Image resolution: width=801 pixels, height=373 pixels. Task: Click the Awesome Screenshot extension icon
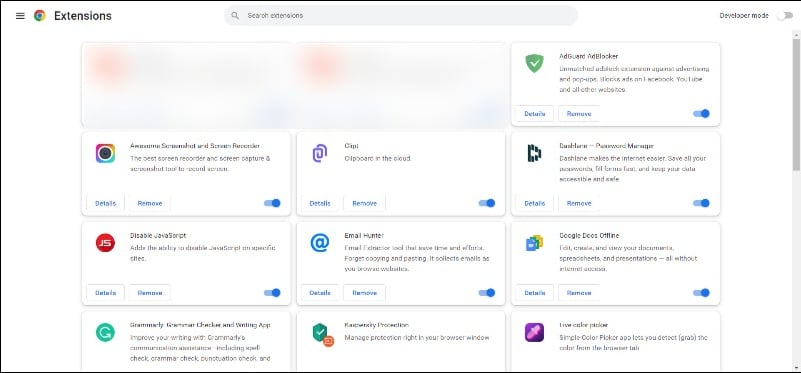pyautogui.click(x=105, y=153)
